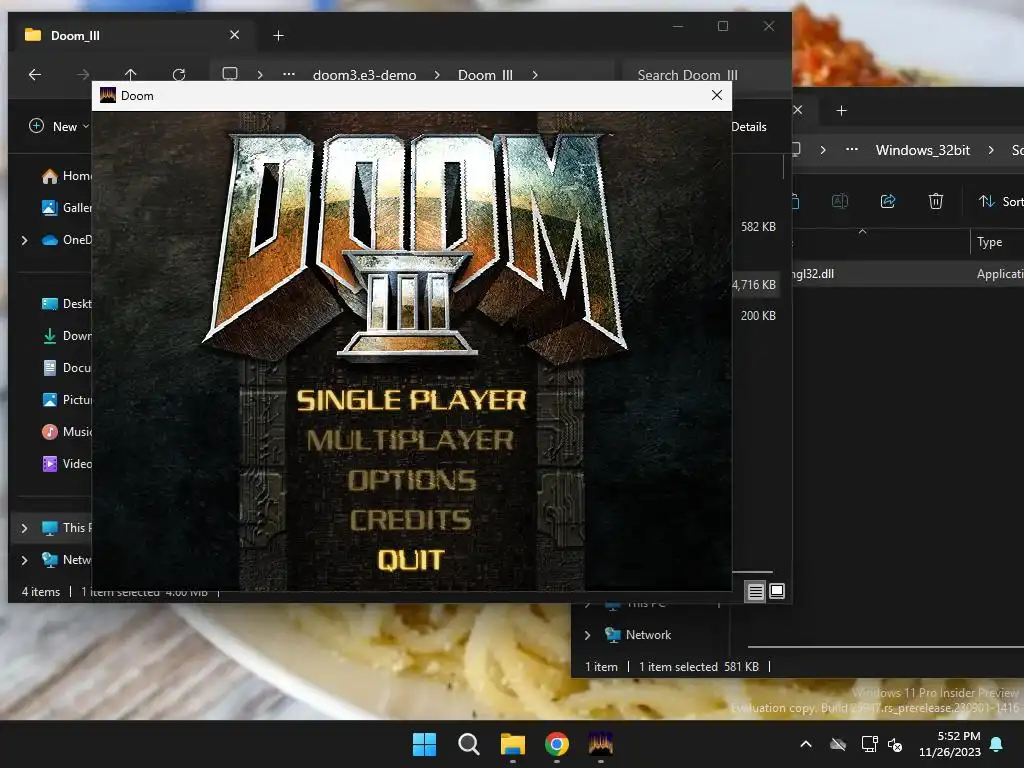Choose MULTIPLAYER in Doom menu
Viewport: 1024px width, 768px height.
coord(411,440)
